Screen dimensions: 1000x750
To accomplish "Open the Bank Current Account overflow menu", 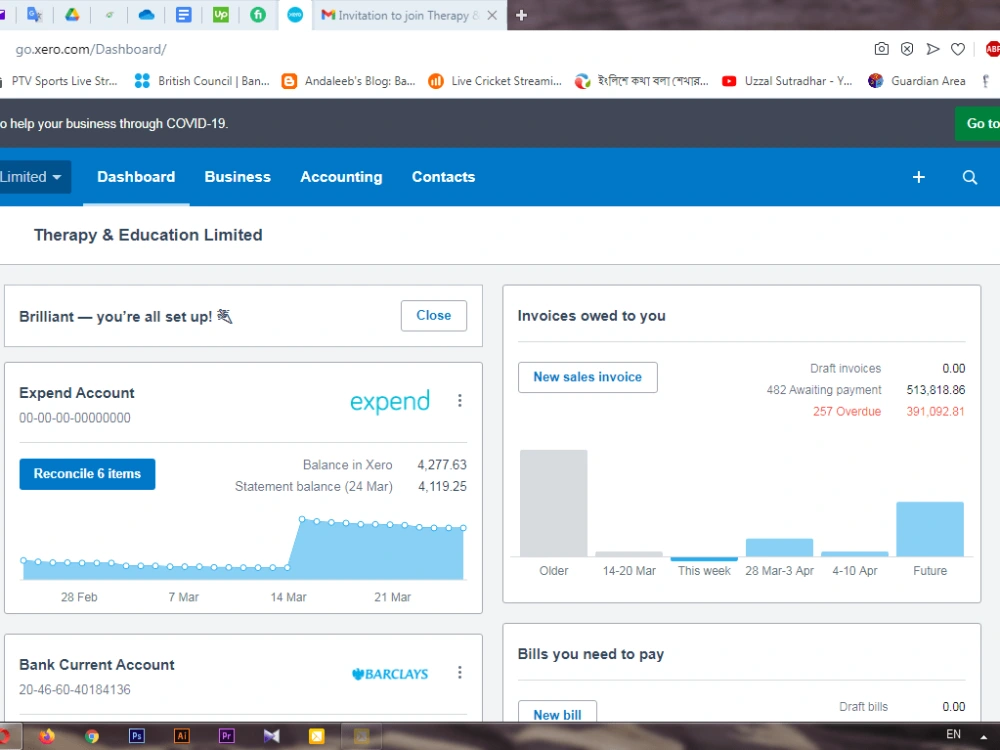I will pyautogui.click(x=460, y=673).
